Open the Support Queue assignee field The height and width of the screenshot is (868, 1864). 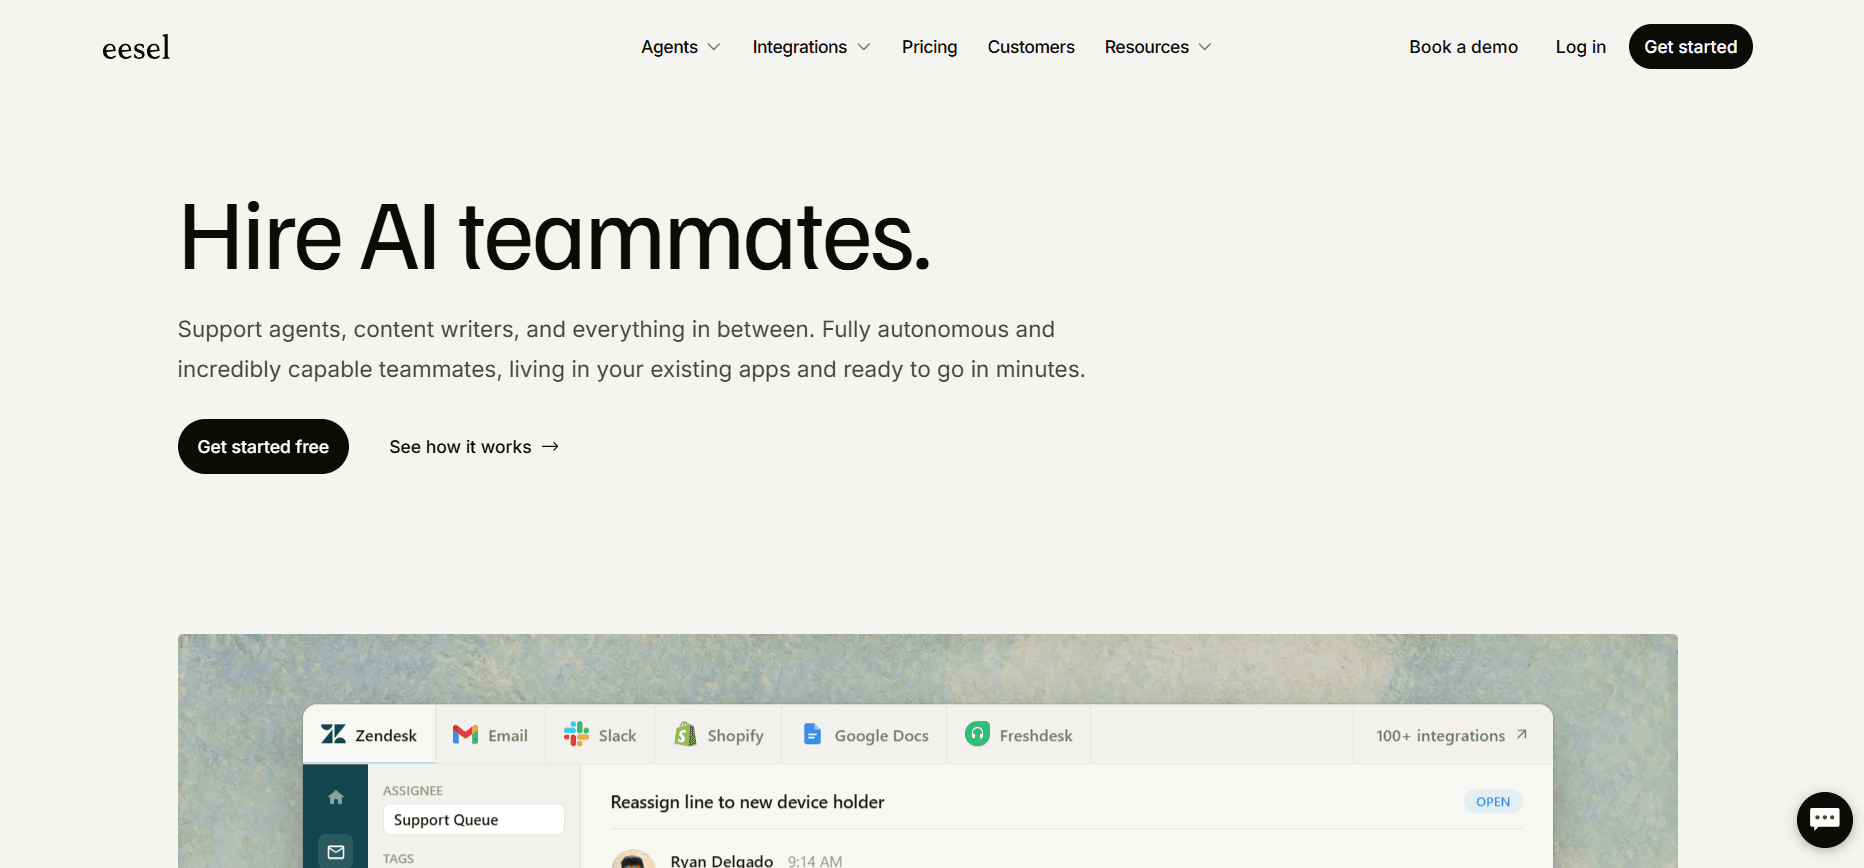coord(473,819)
